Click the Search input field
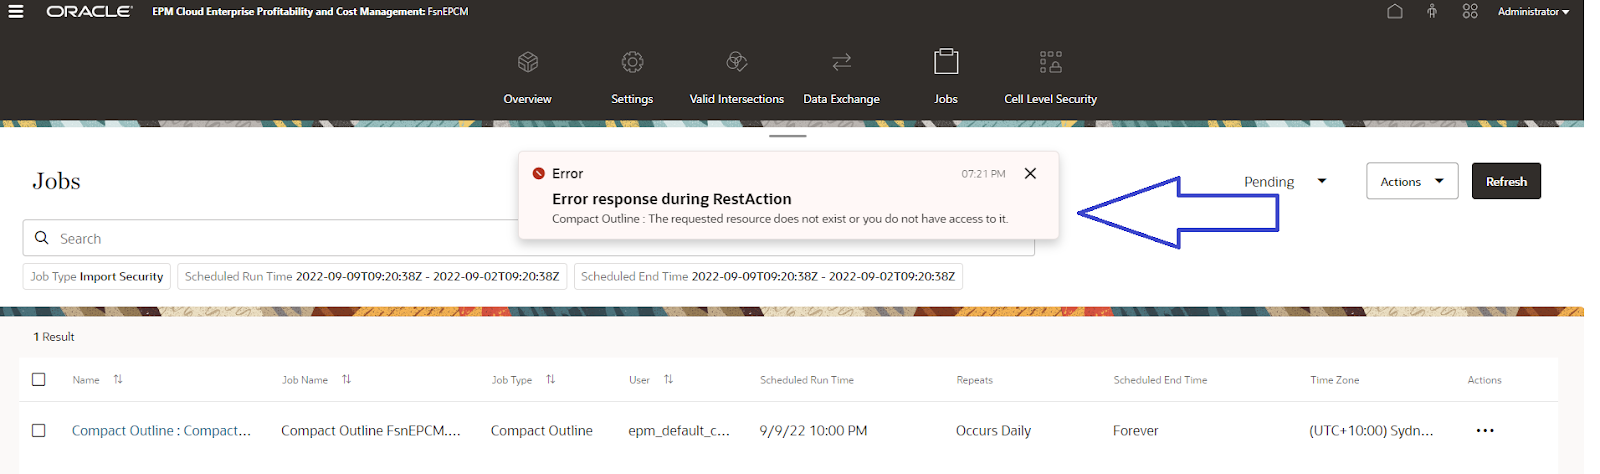 coord(528,238)
